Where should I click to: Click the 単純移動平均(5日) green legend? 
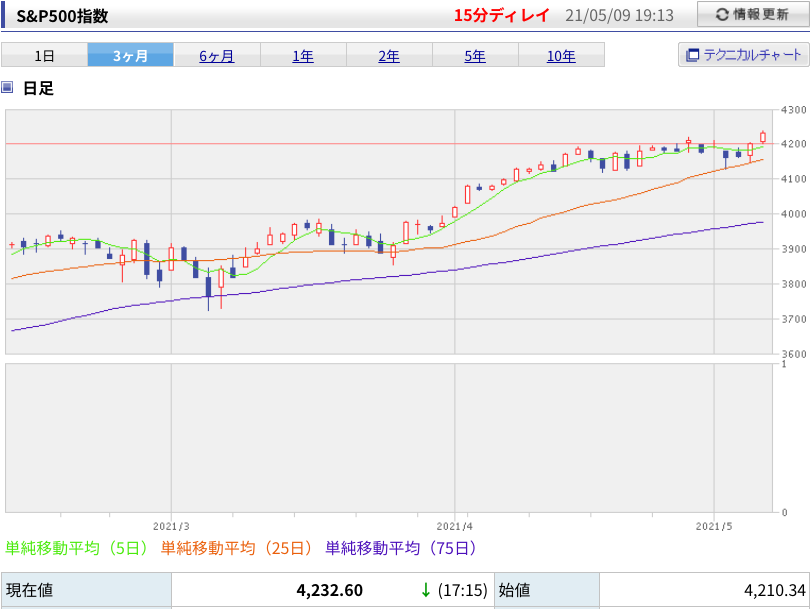pos(77,547)
